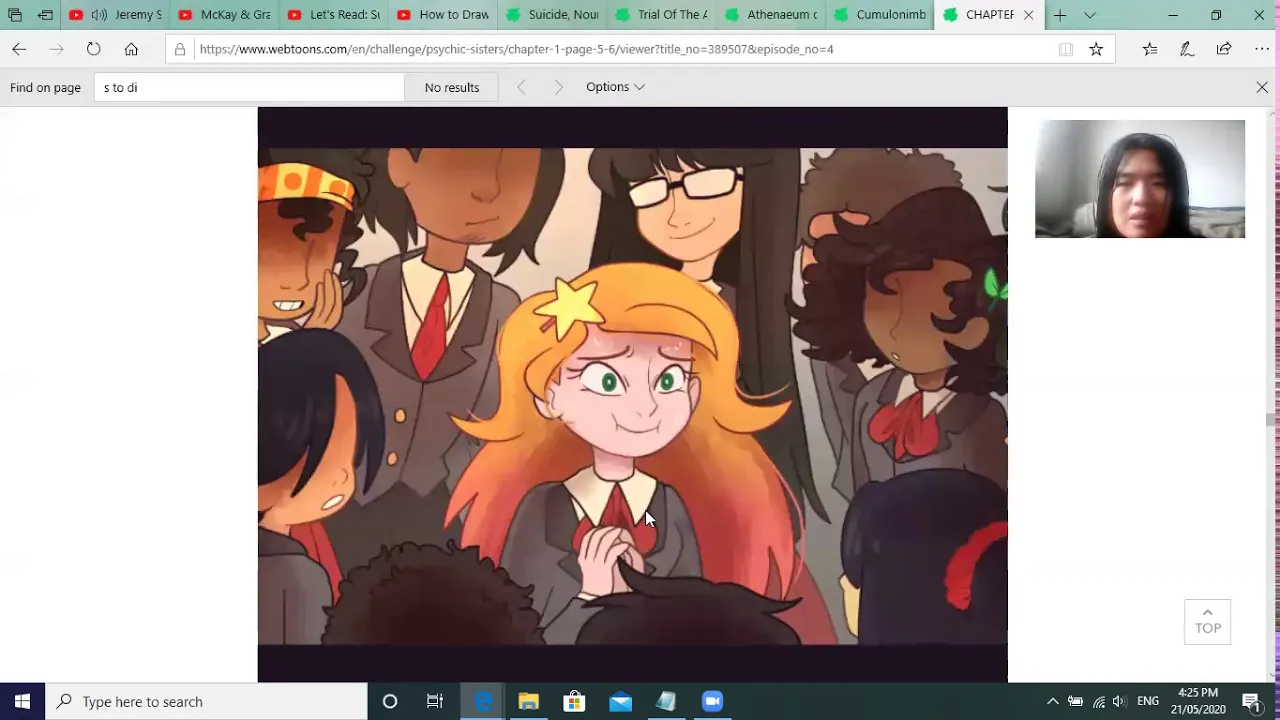
Task: Refresh the current webtoons page
Action: pyautogui.click(x=93, y=49)
